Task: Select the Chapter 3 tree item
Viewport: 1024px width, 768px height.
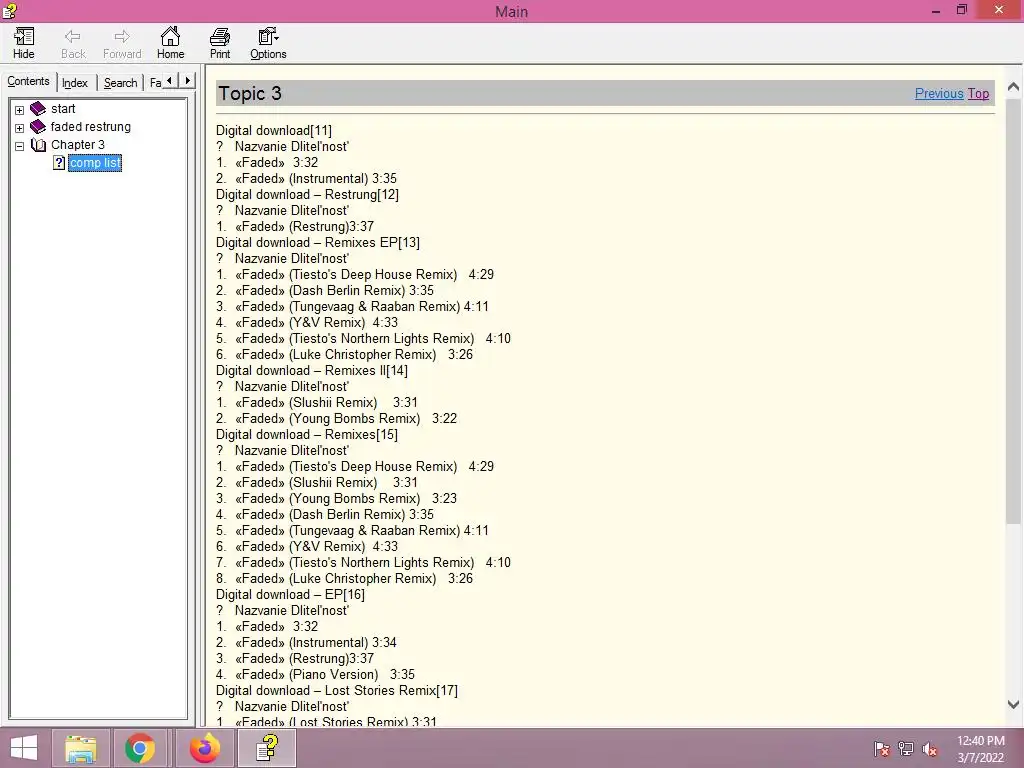Action: pos(78,144)
